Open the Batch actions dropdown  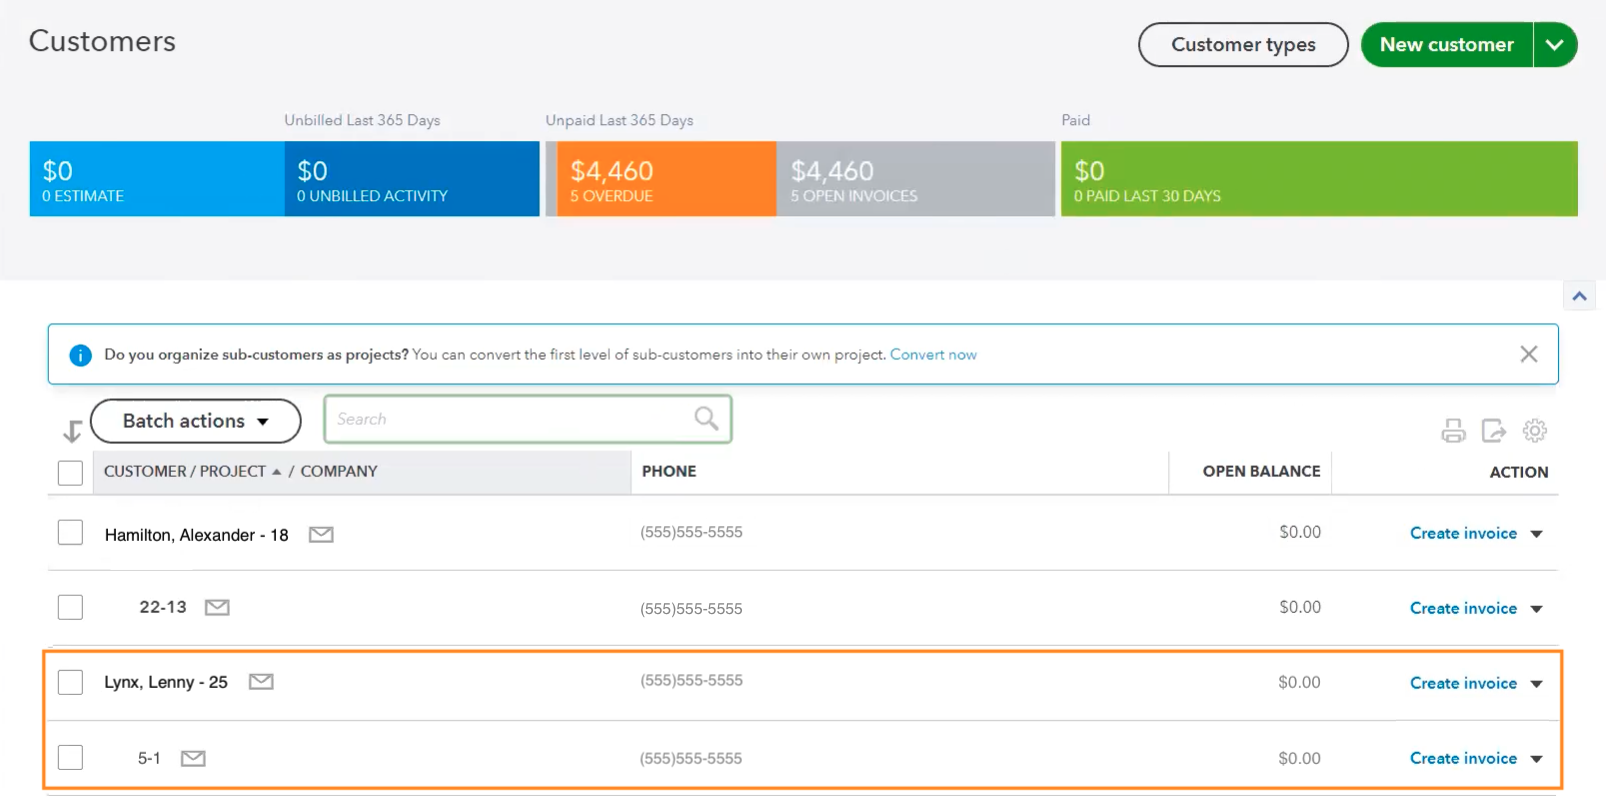coord(196,421)
